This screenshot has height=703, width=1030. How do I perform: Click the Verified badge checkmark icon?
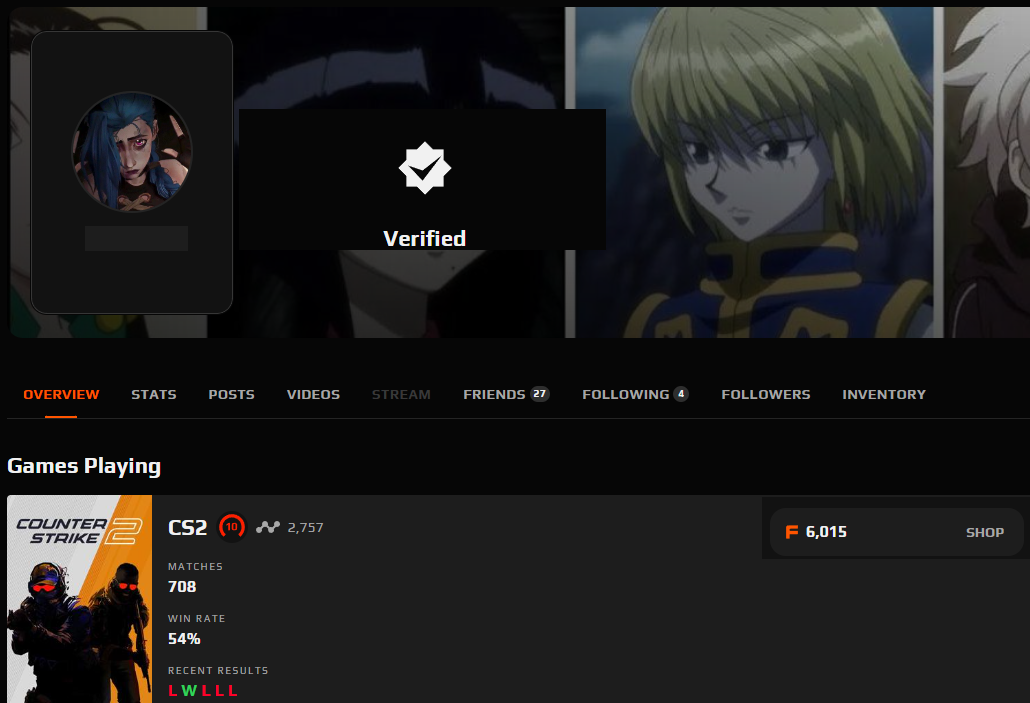(425, 168)
